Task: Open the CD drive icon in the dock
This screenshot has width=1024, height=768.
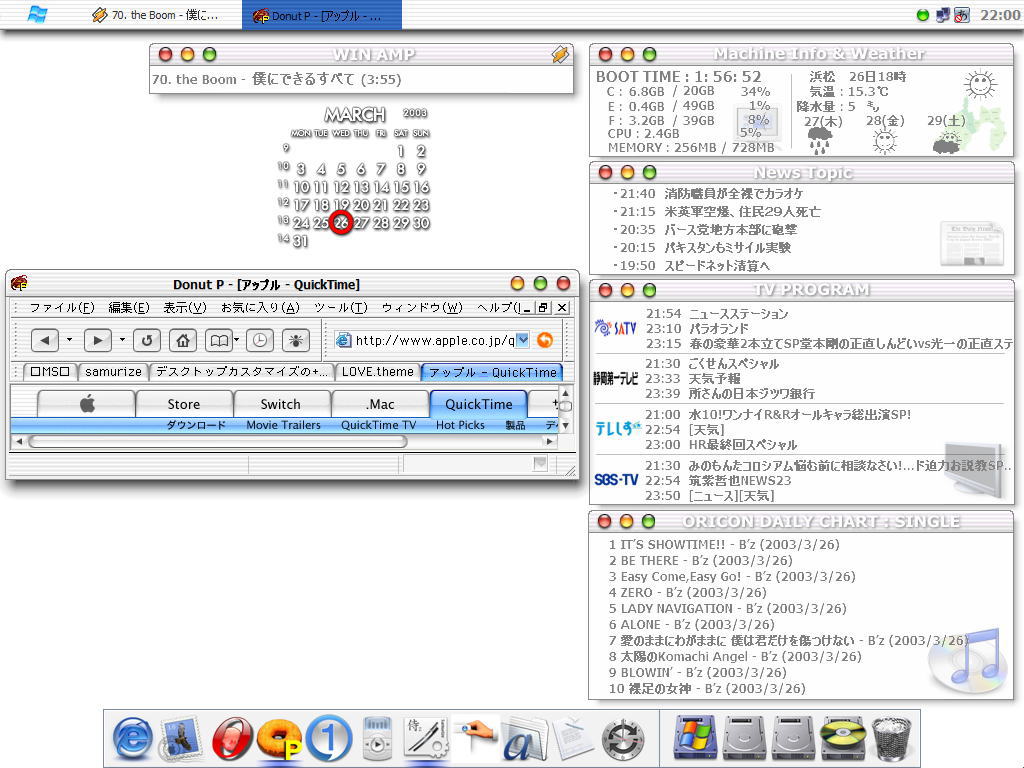Action: [x=842, y=738]
